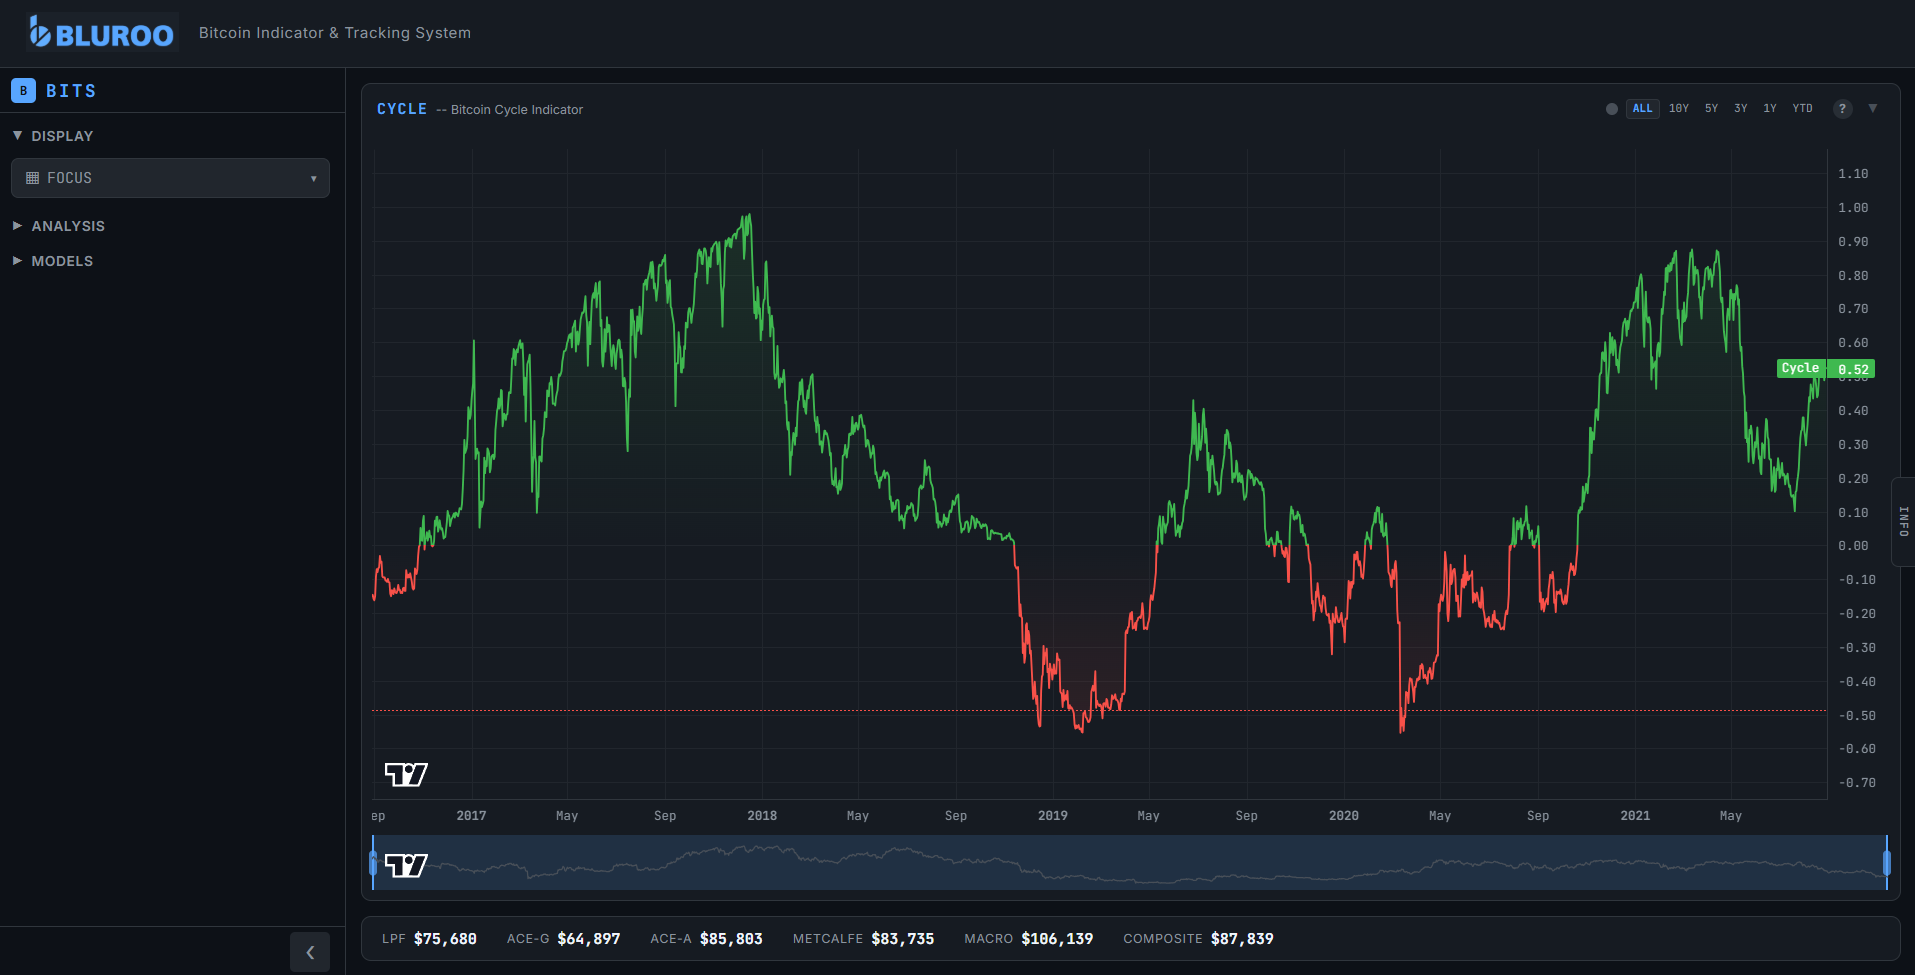Click the gray circle indicator beside the range buttons
This screenshot has width=1915, height=975.
[x=1611, y=109]
